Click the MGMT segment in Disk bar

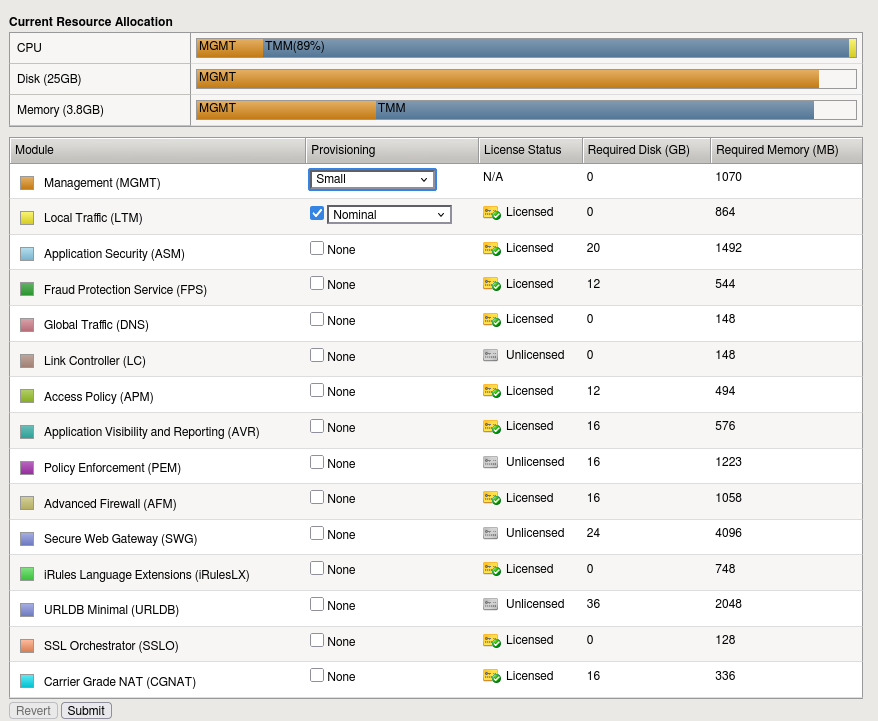(507, 79)
